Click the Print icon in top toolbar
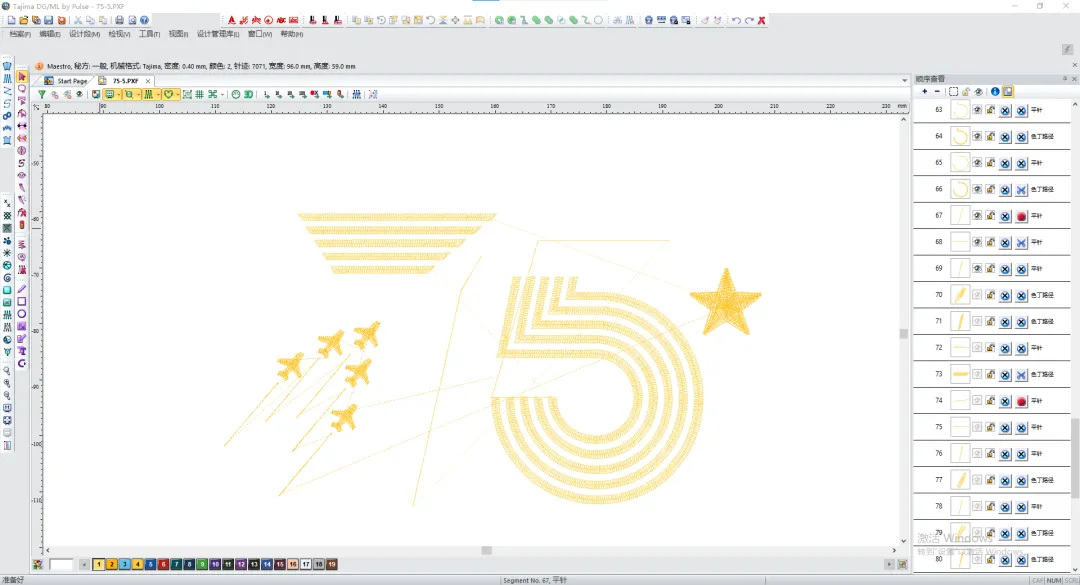The image size is (1080, 585). point(119,20)
